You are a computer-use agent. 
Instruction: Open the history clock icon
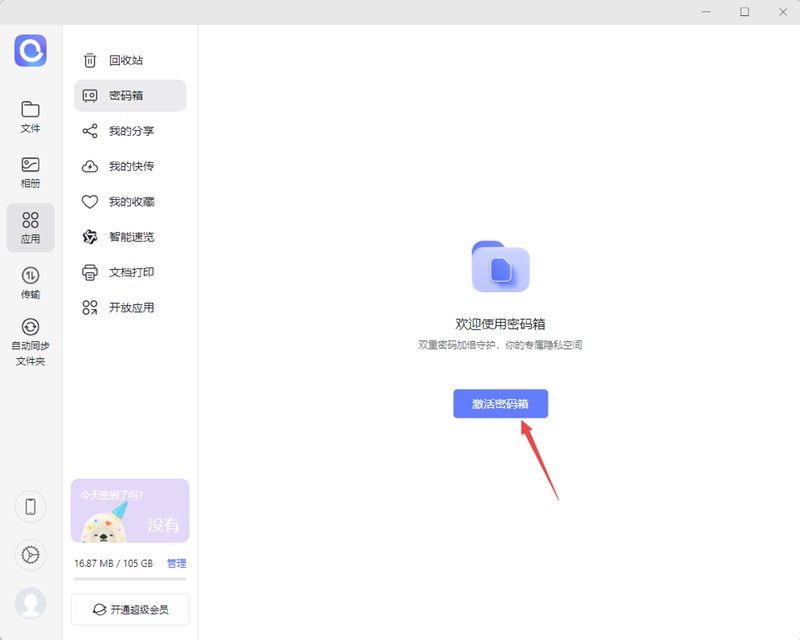point(30,555)
